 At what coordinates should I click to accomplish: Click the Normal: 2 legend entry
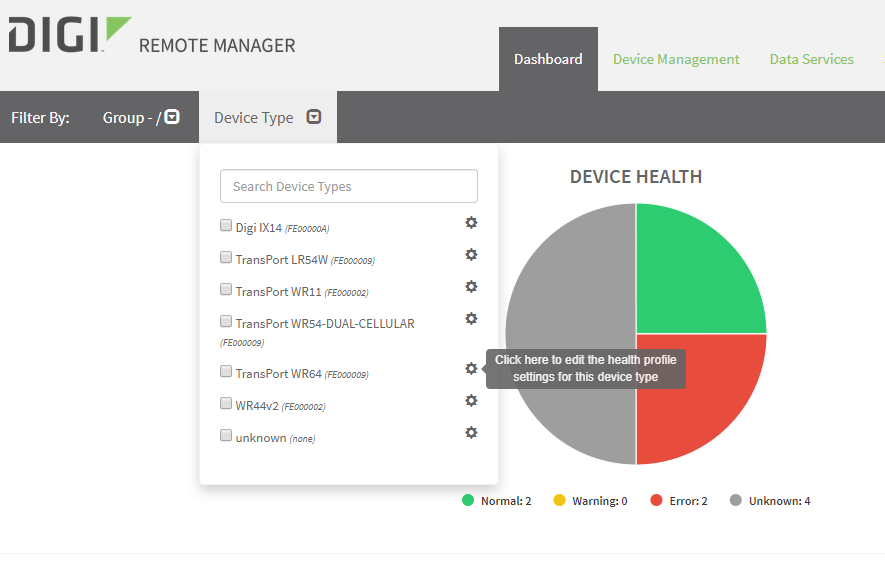tap(497, 501)
